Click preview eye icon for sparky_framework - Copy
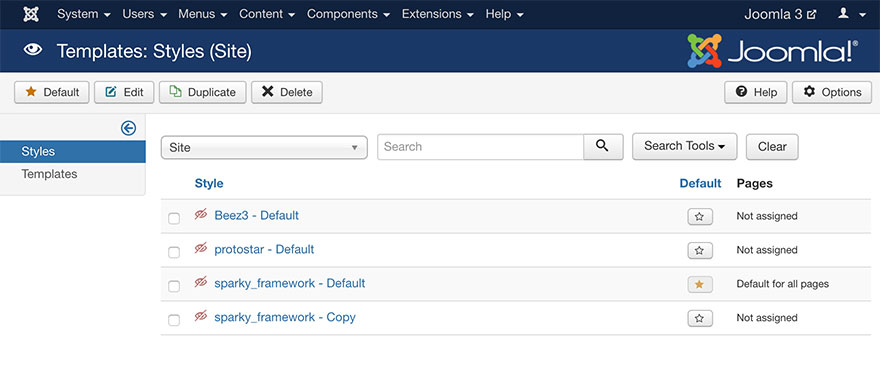 pyautogui.click(x=201, y=316)
